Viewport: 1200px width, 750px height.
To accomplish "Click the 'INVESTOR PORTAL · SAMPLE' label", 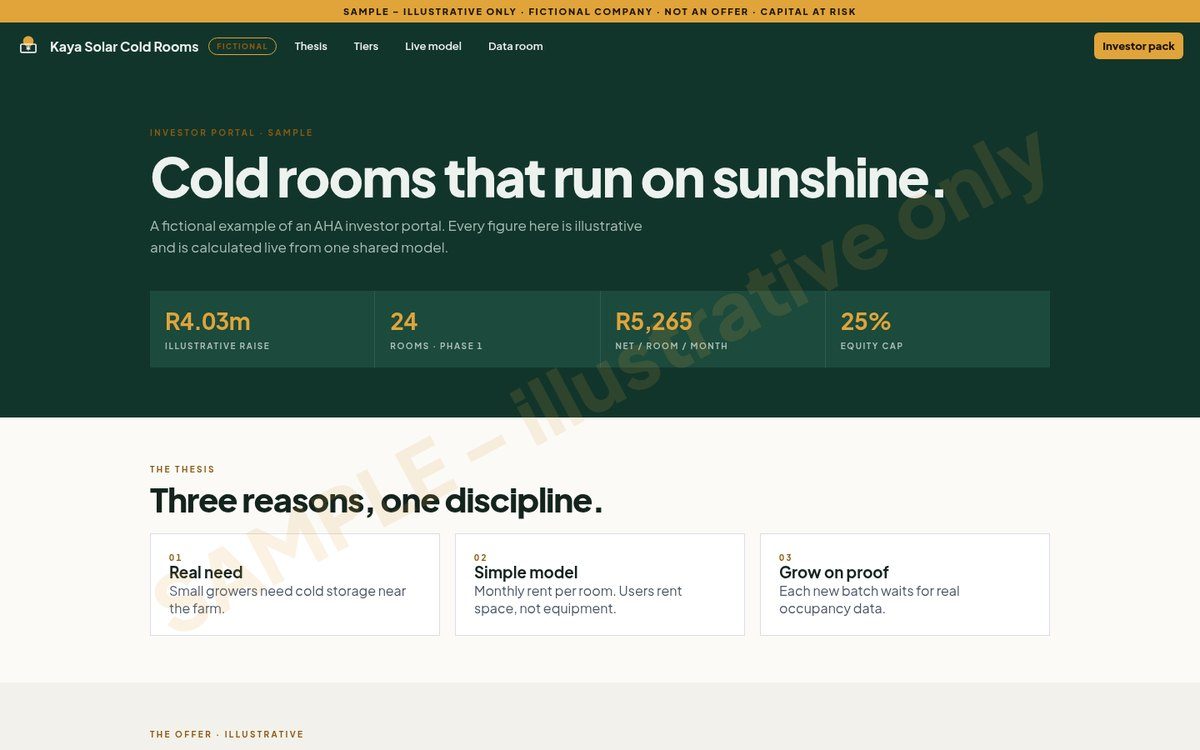I will (231, 132).
